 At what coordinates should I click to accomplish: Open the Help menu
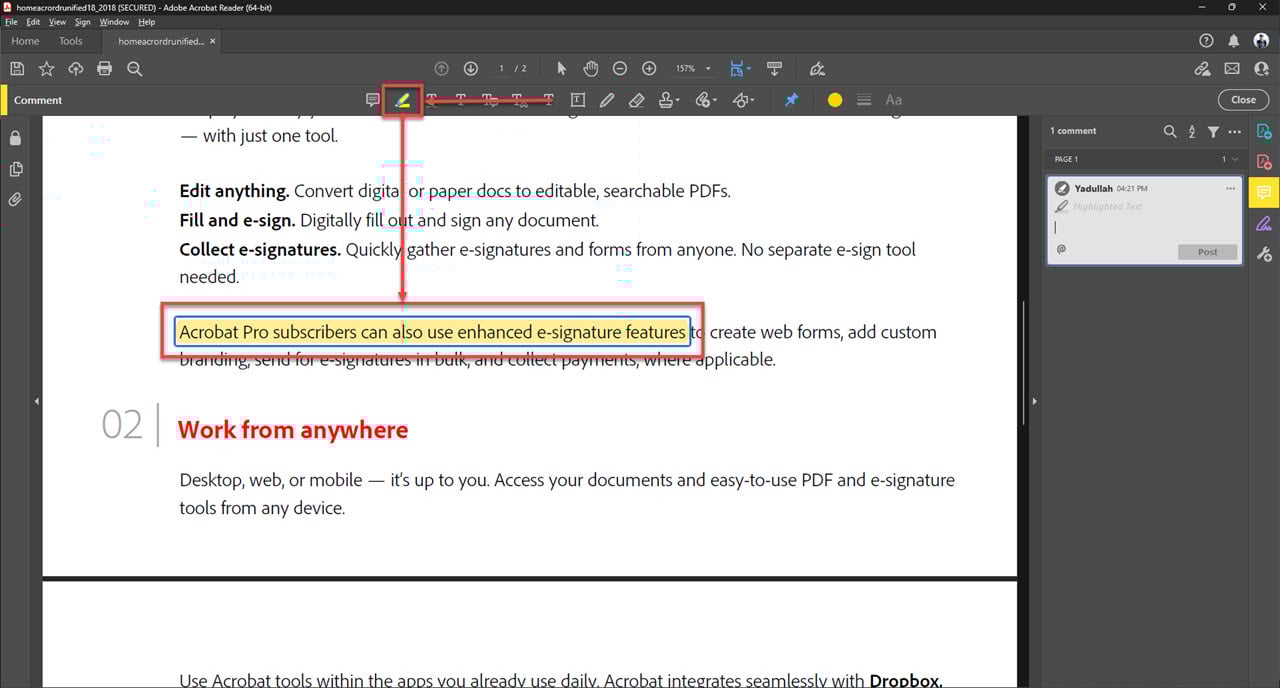coord(147,22)
